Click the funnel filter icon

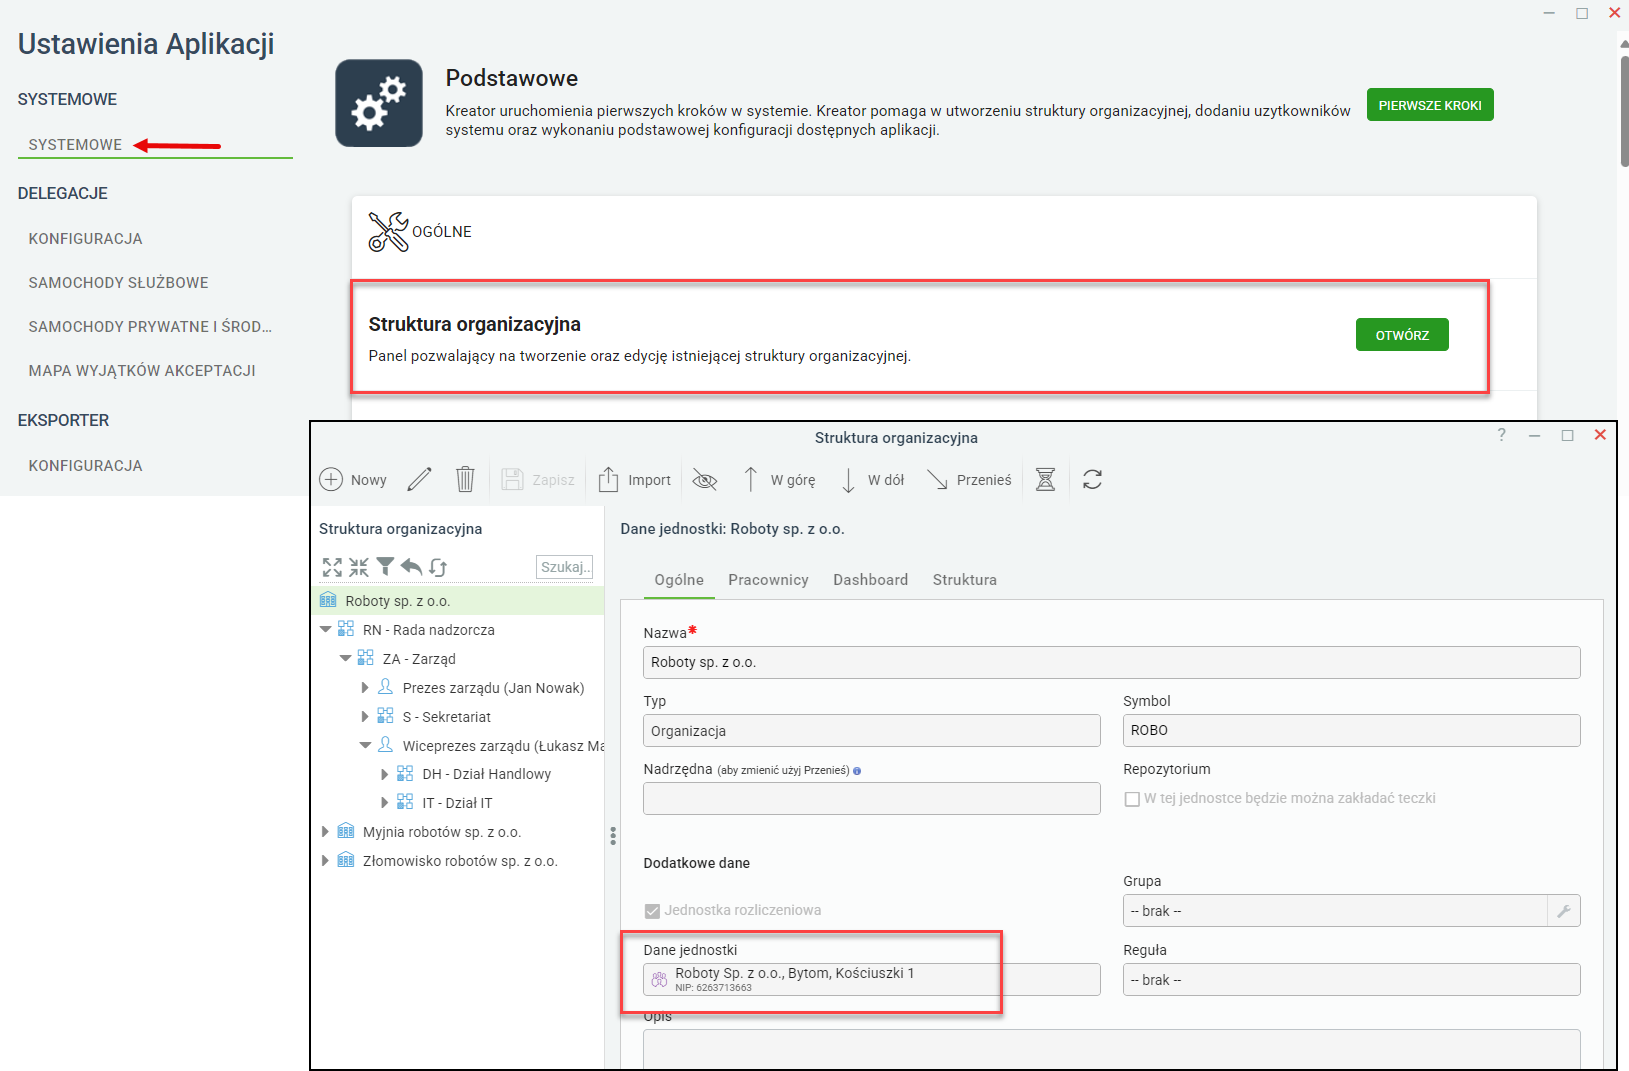[x=385, y=567]
